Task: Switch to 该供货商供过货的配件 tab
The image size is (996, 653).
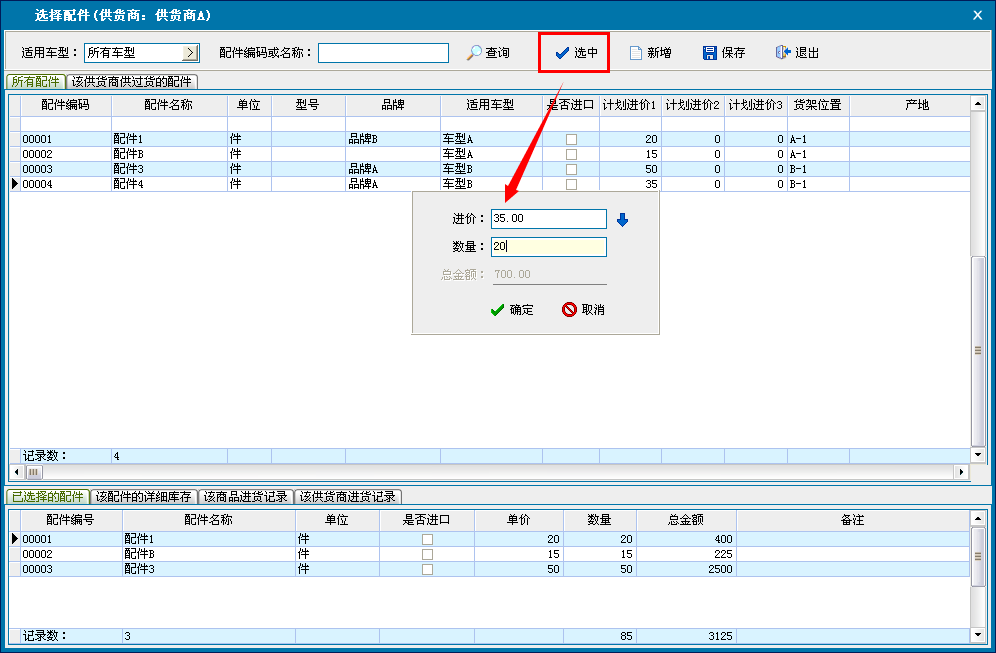Action: [x=132, y=82]
